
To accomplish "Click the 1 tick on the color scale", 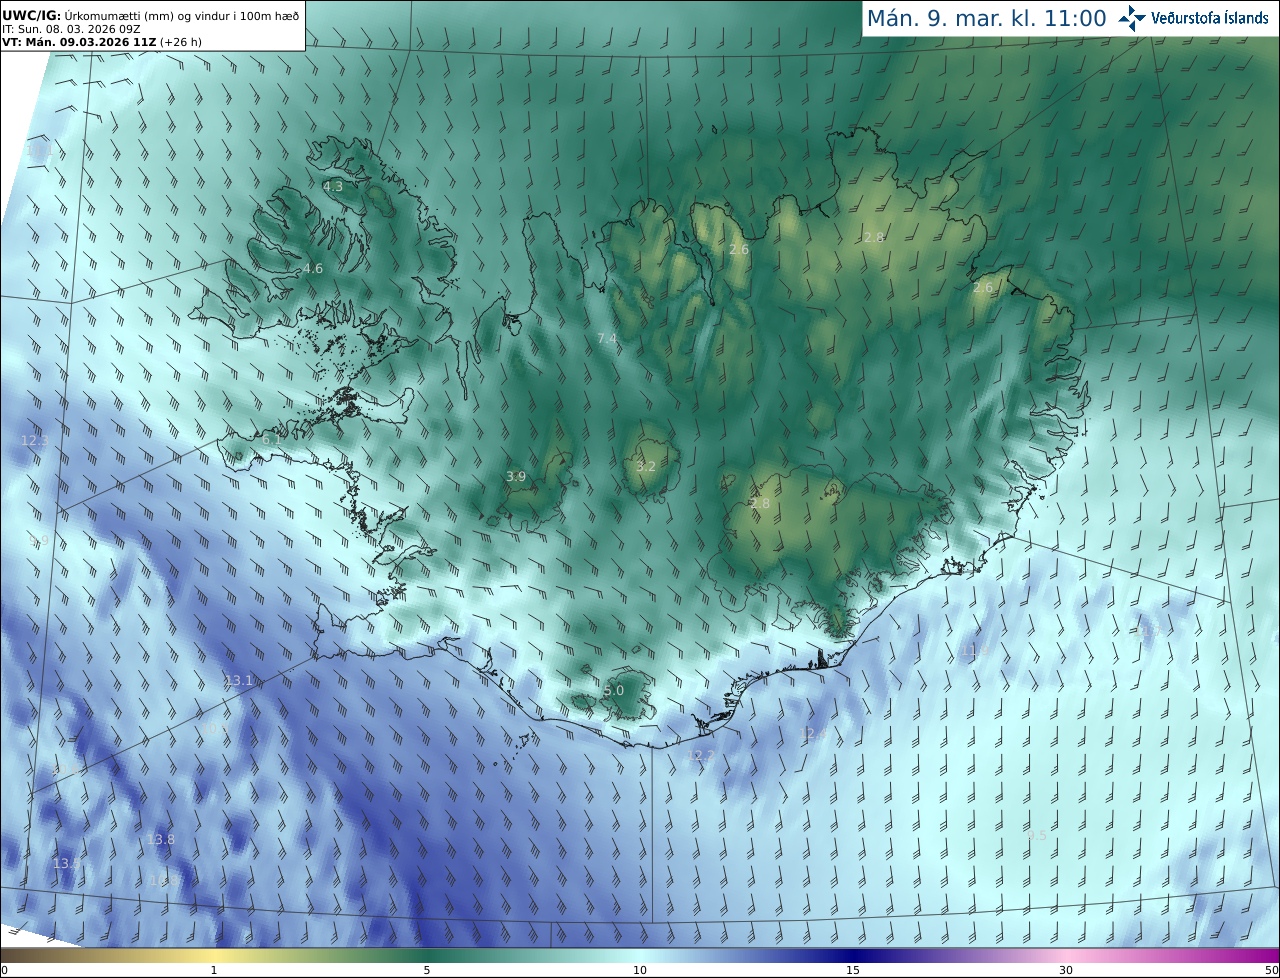I will point(214,970).
